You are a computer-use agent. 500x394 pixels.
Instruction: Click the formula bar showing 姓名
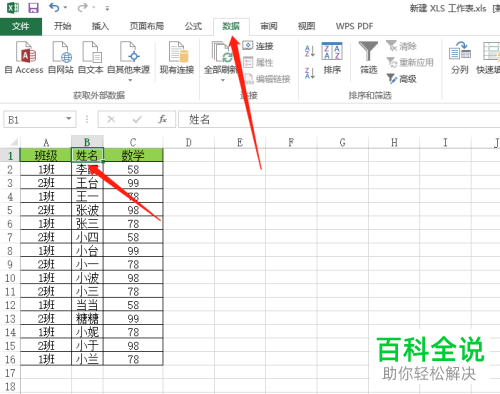(339, 119)
